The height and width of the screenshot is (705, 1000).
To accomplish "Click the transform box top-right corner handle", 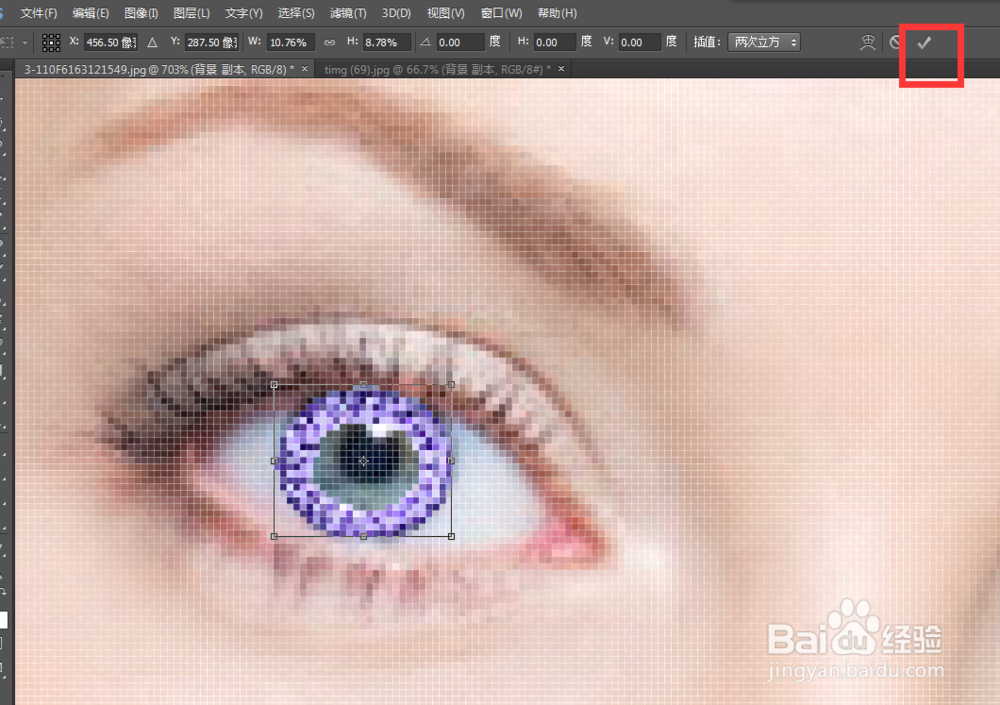I will click(x=452, y=385).
